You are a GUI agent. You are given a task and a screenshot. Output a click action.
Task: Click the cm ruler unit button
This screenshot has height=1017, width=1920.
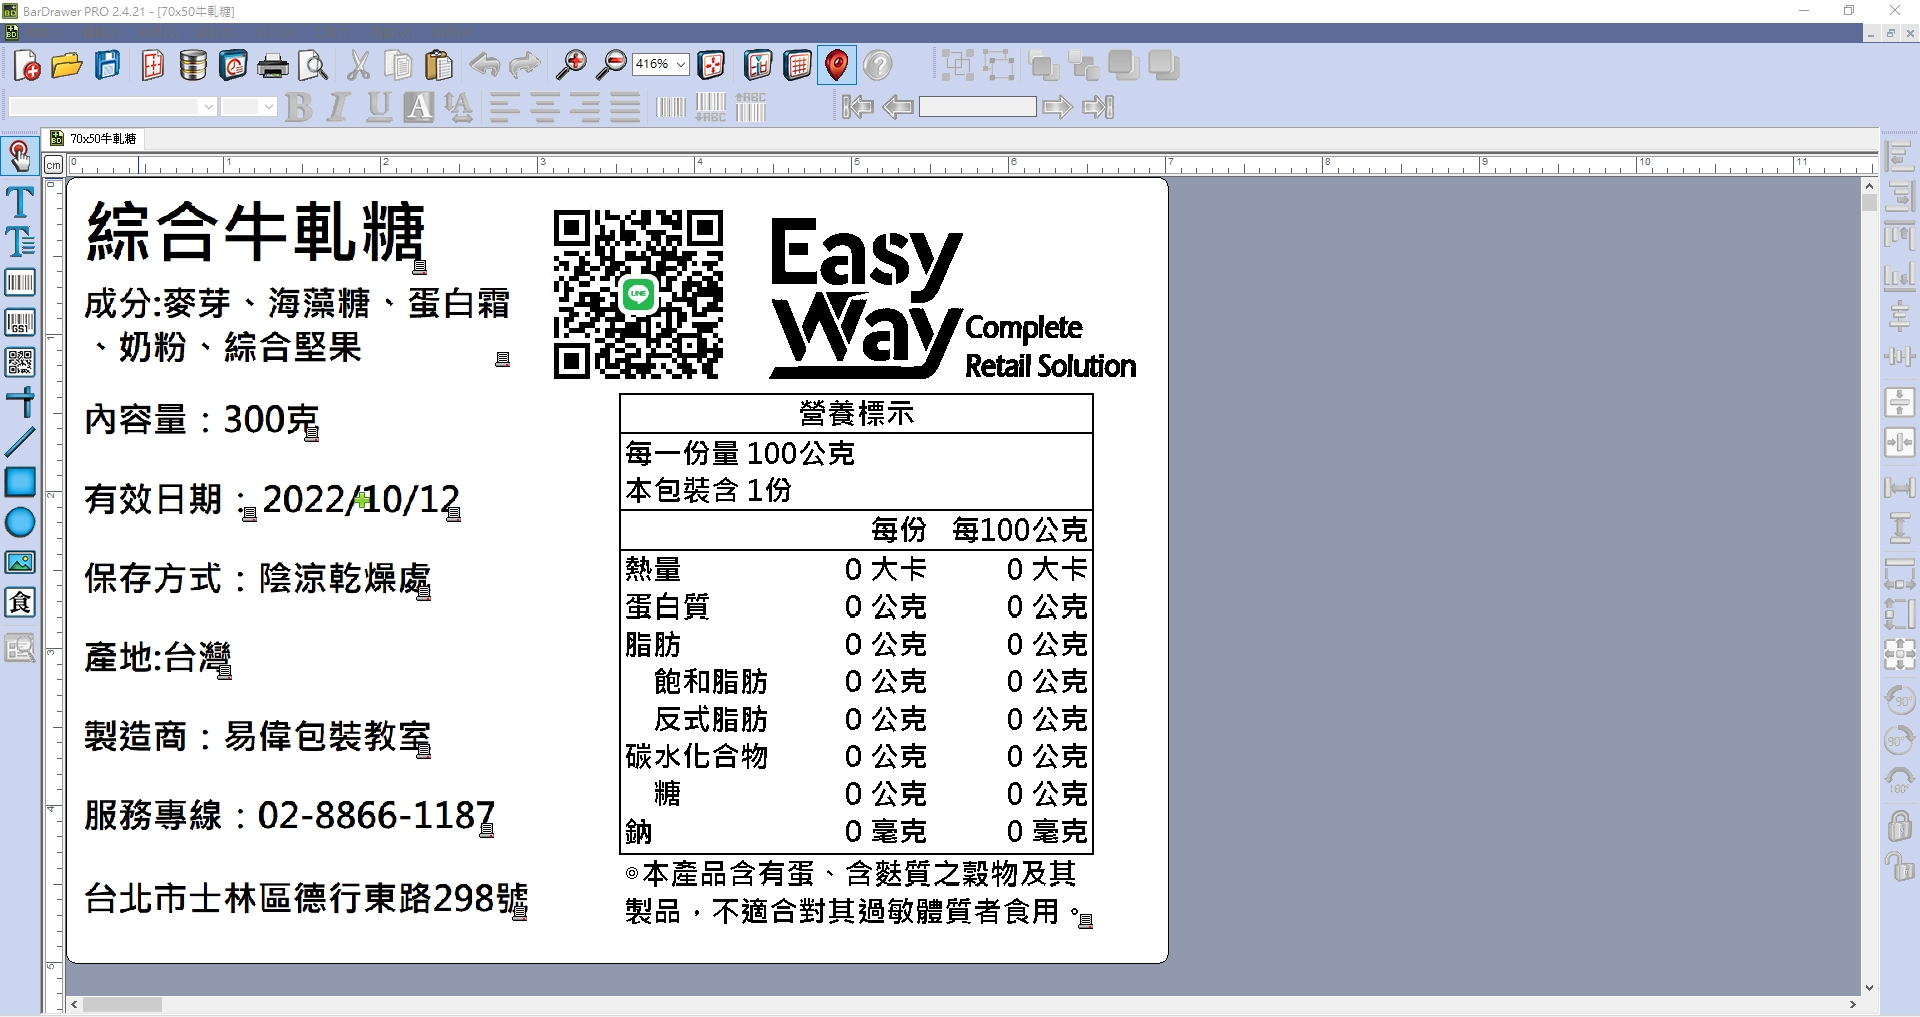54,165
